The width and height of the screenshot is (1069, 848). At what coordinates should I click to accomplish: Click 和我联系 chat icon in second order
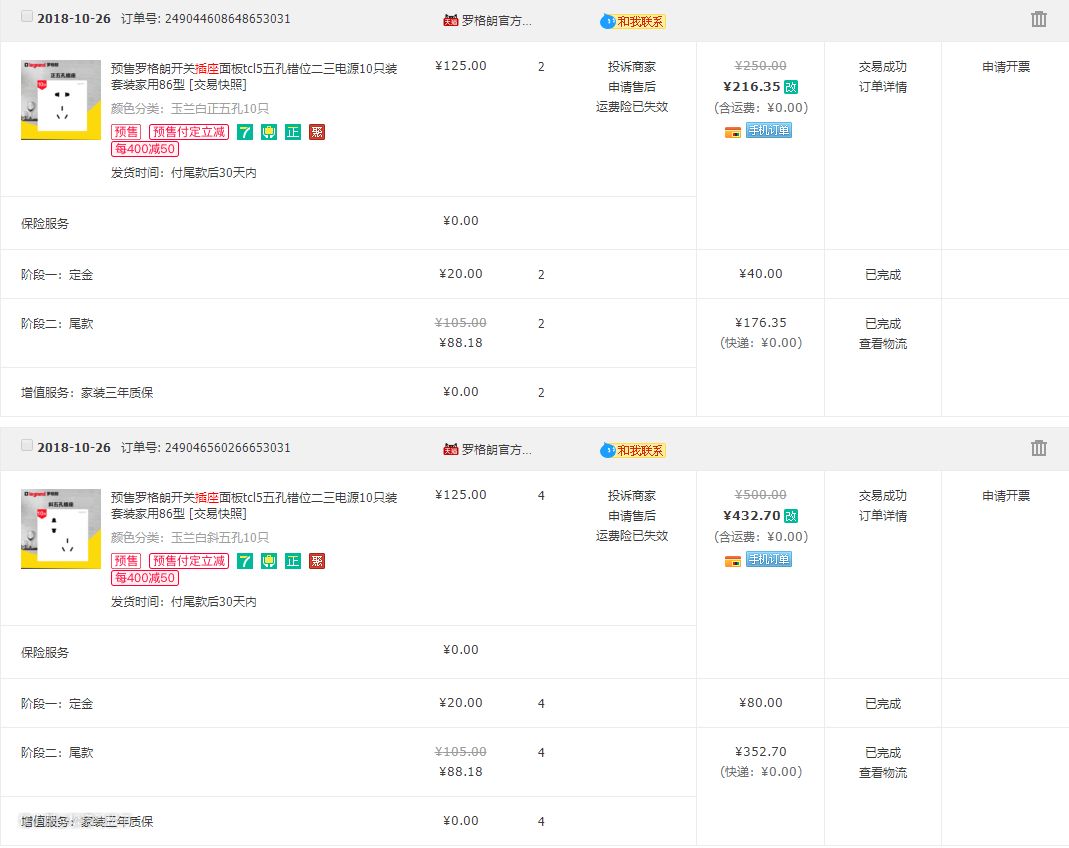(633, 450)
